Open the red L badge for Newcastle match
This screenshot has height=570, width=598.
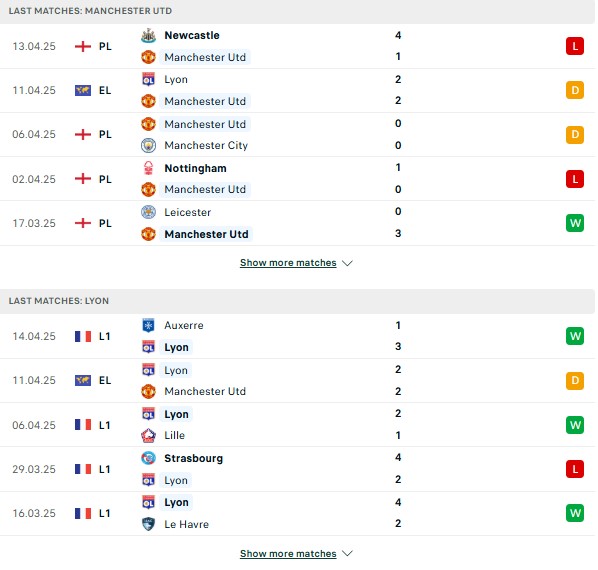pyautogui.click(x=575, y=46)
